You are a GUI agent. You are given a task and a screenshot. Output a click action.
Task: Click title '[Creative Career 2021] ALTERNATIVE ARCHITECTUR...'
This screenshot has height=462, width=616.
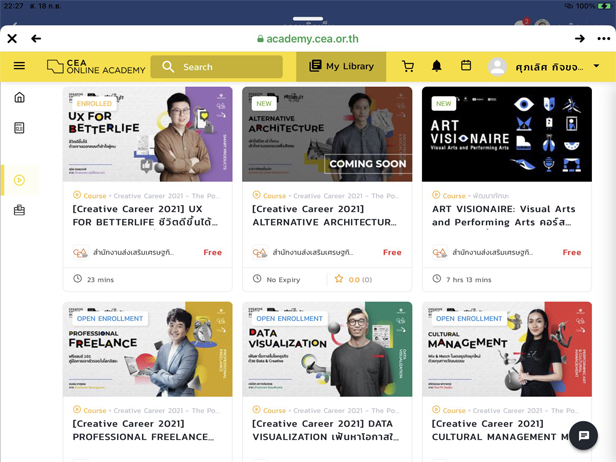click(324, 215)
